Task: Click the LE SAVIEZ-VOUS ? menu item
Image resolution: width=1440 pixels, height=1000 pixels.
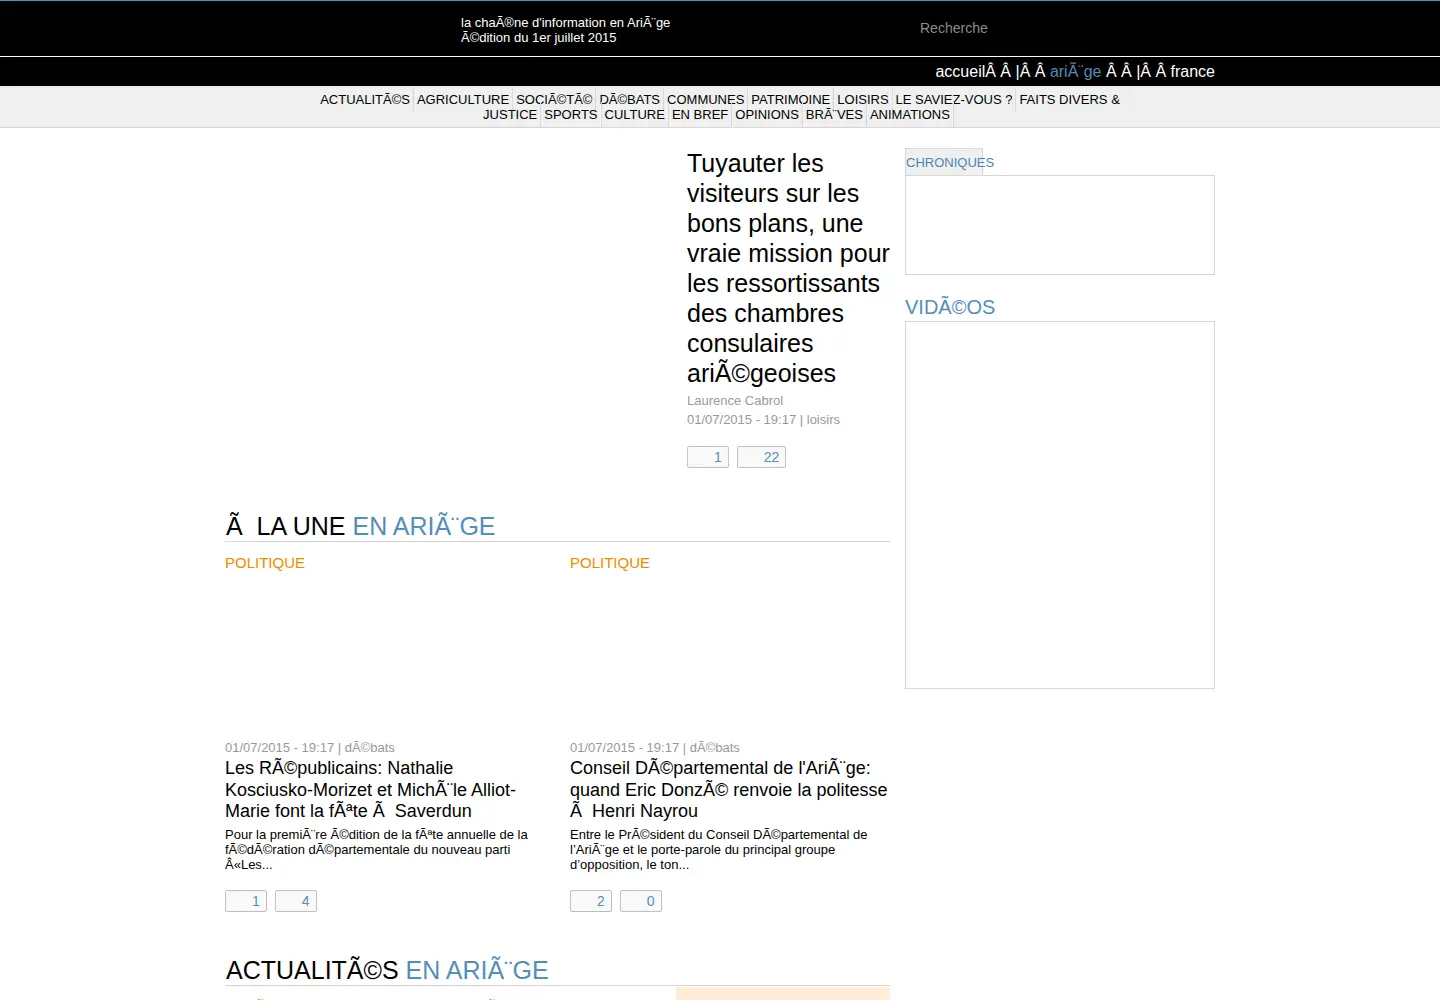Action: pyautogui.click(x=954, y=99)
